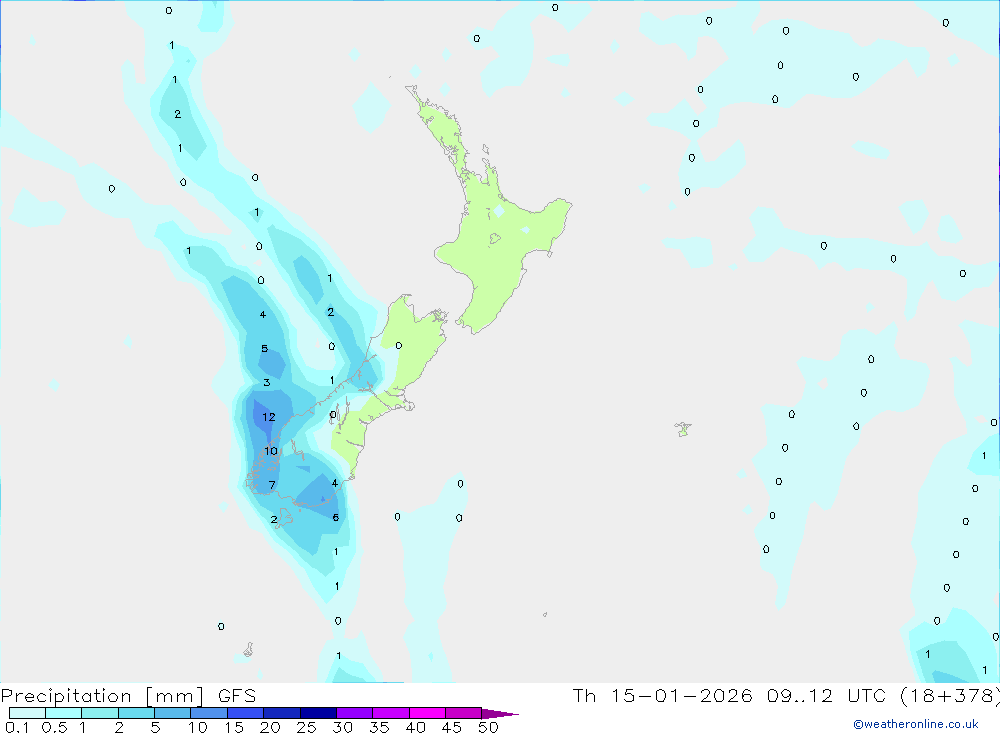This screenshot has width=1000, height=733.
Task: Click the UTC (18+378) forecast hour text
Action: [x=923, y=695]
